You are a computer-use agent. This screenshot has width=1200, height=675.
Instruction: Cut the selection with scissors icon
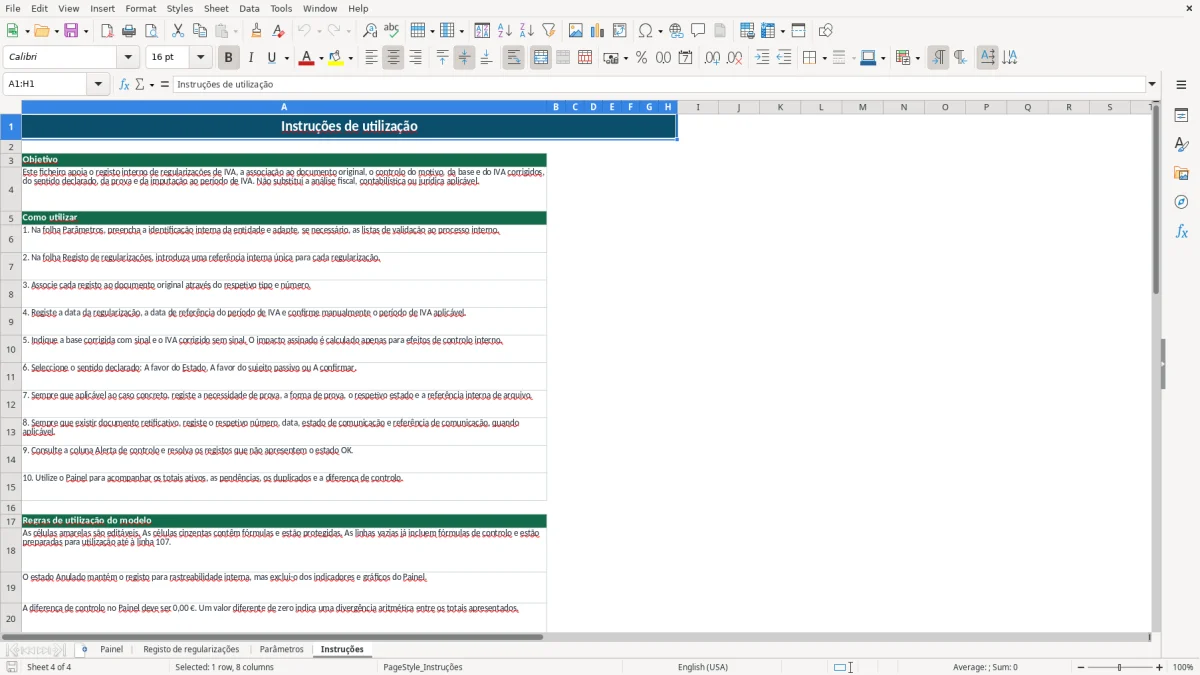(x=178, y=31)
